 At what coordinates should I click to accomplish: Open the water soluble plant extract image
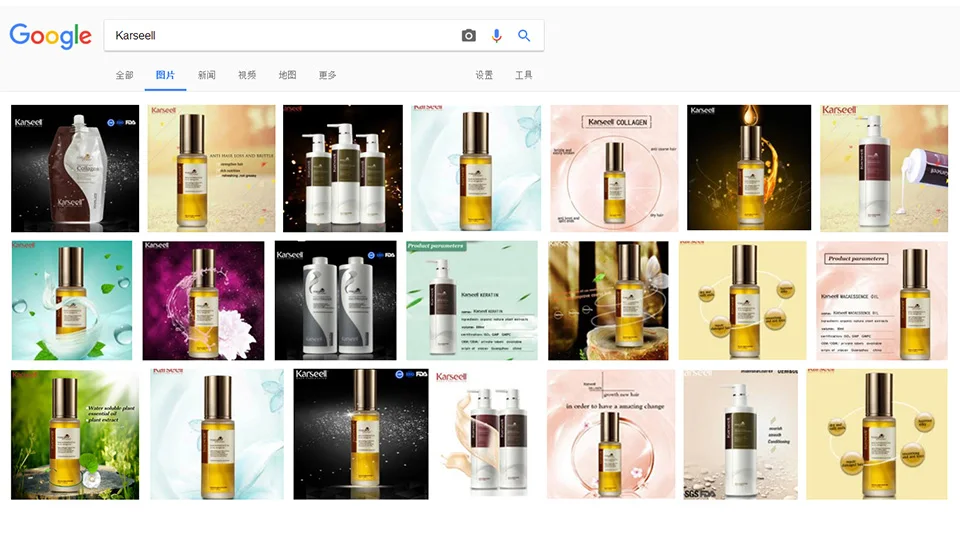(75, 434)
